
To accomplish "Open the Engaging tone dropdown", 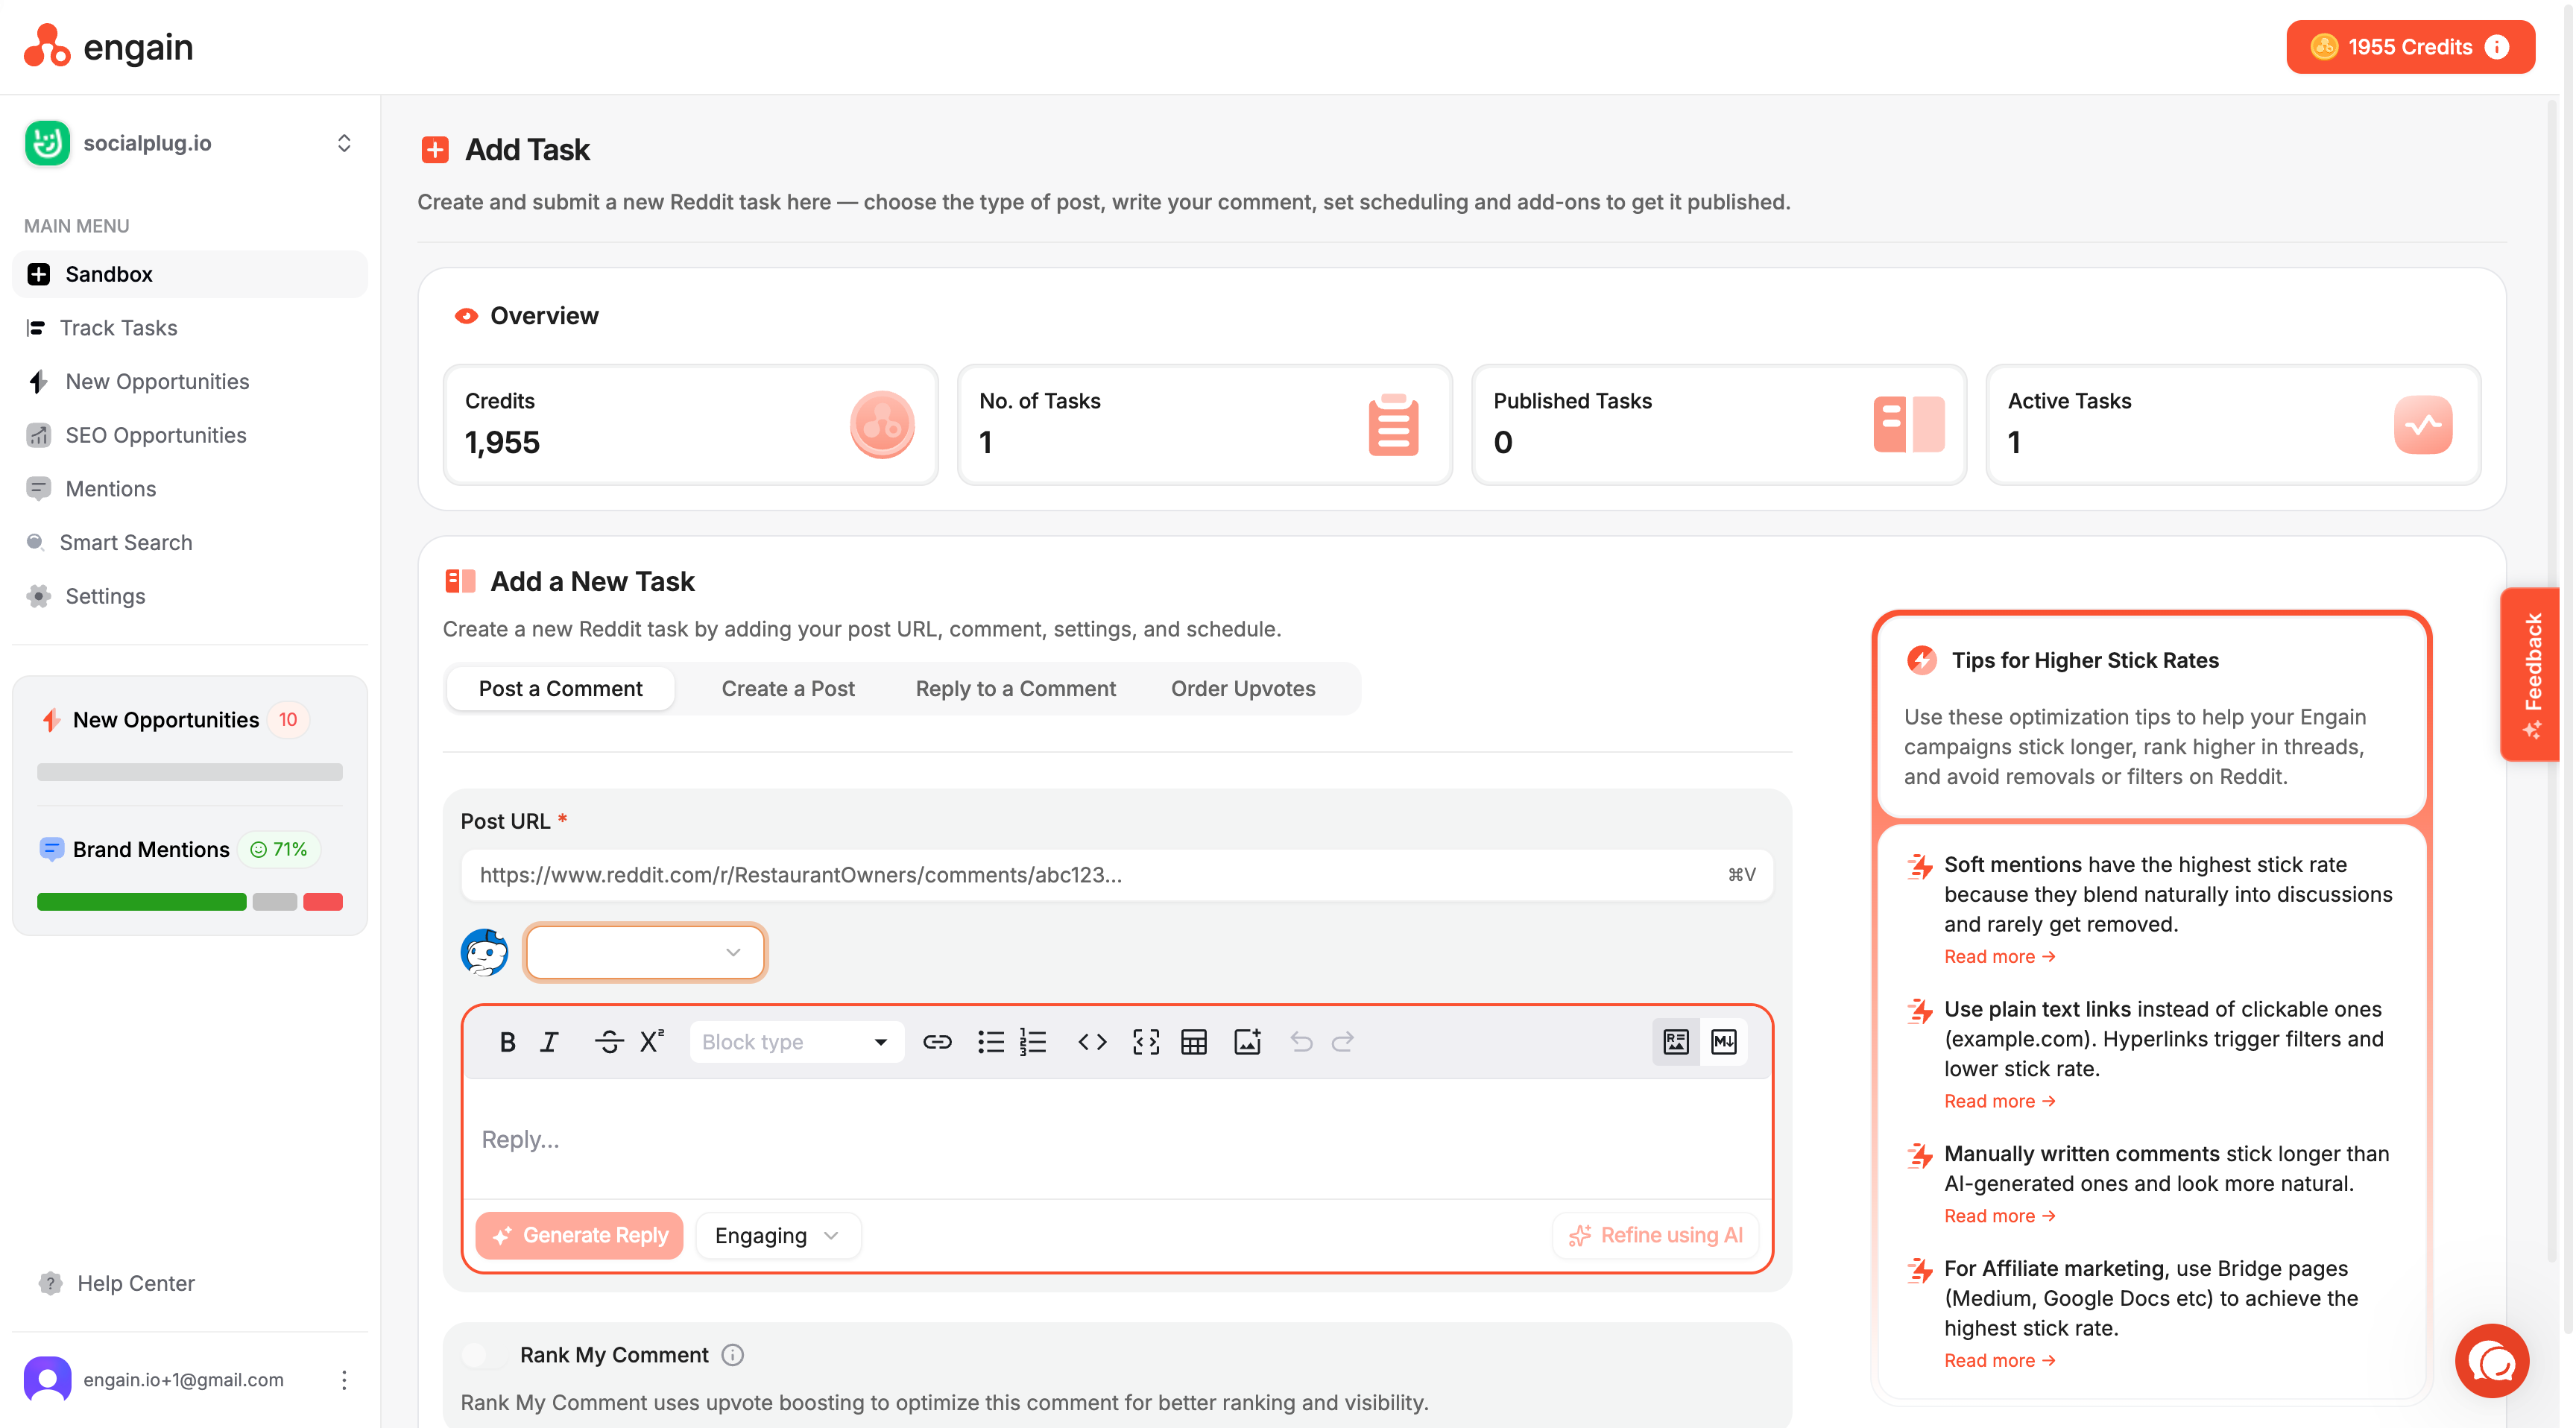I will click(x=777, y=1236).
